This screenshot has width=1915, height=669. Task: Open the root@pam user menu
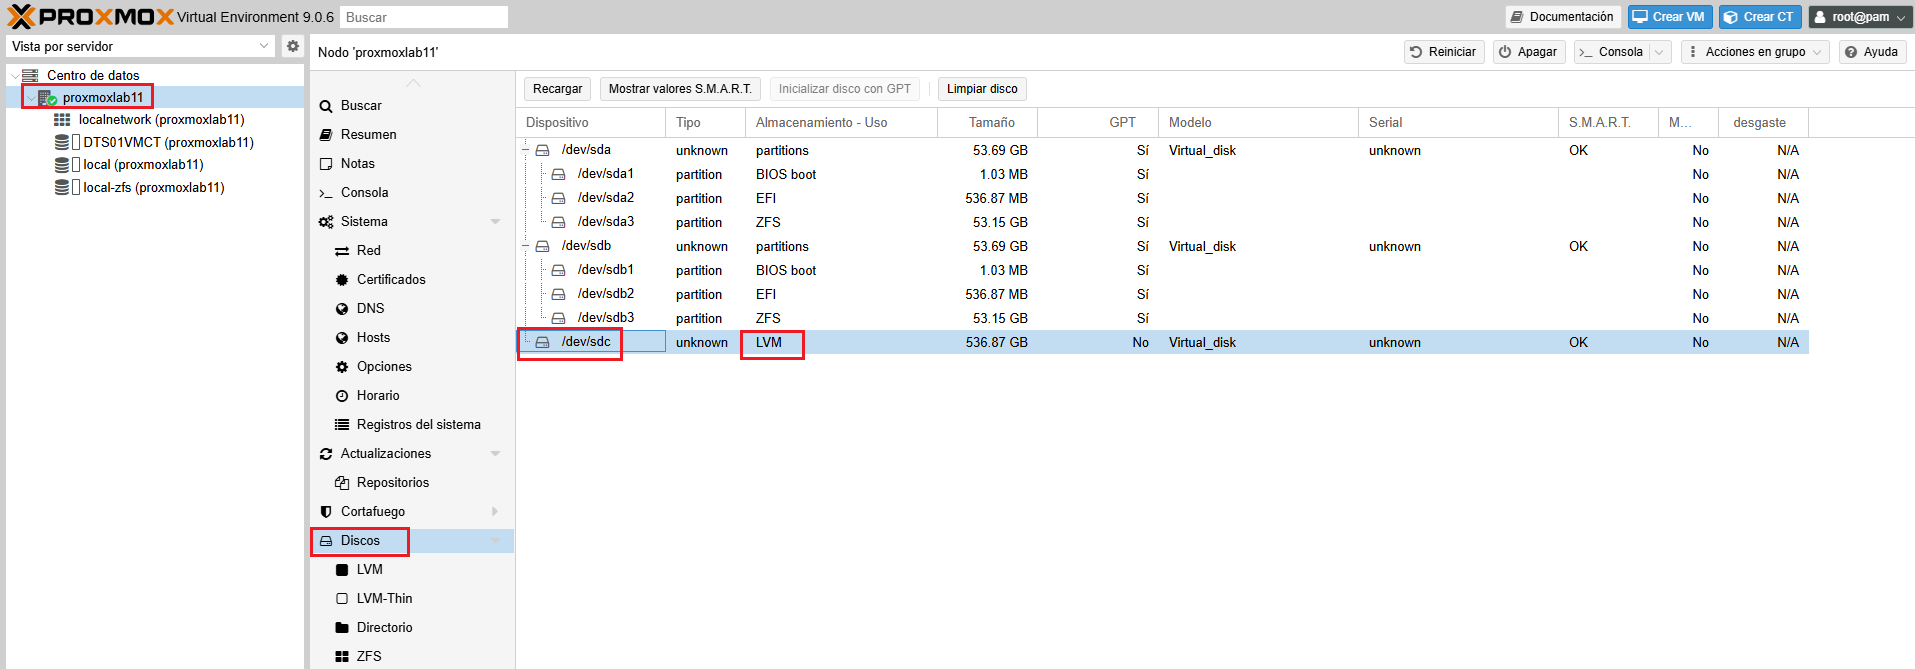pos(1860,17)
